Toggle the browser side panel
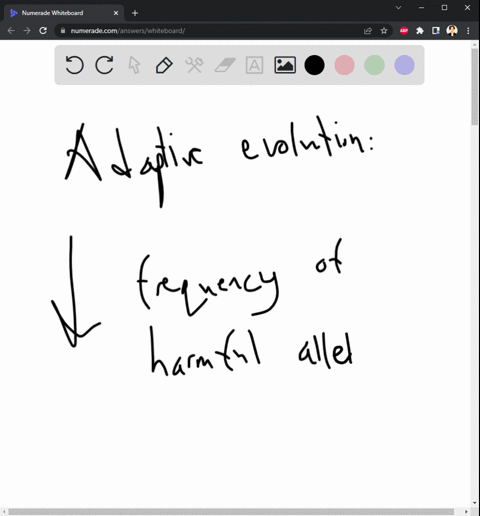The width and height of the screenshot is (480, 516). pyautogui.click(x=436, y=31)
